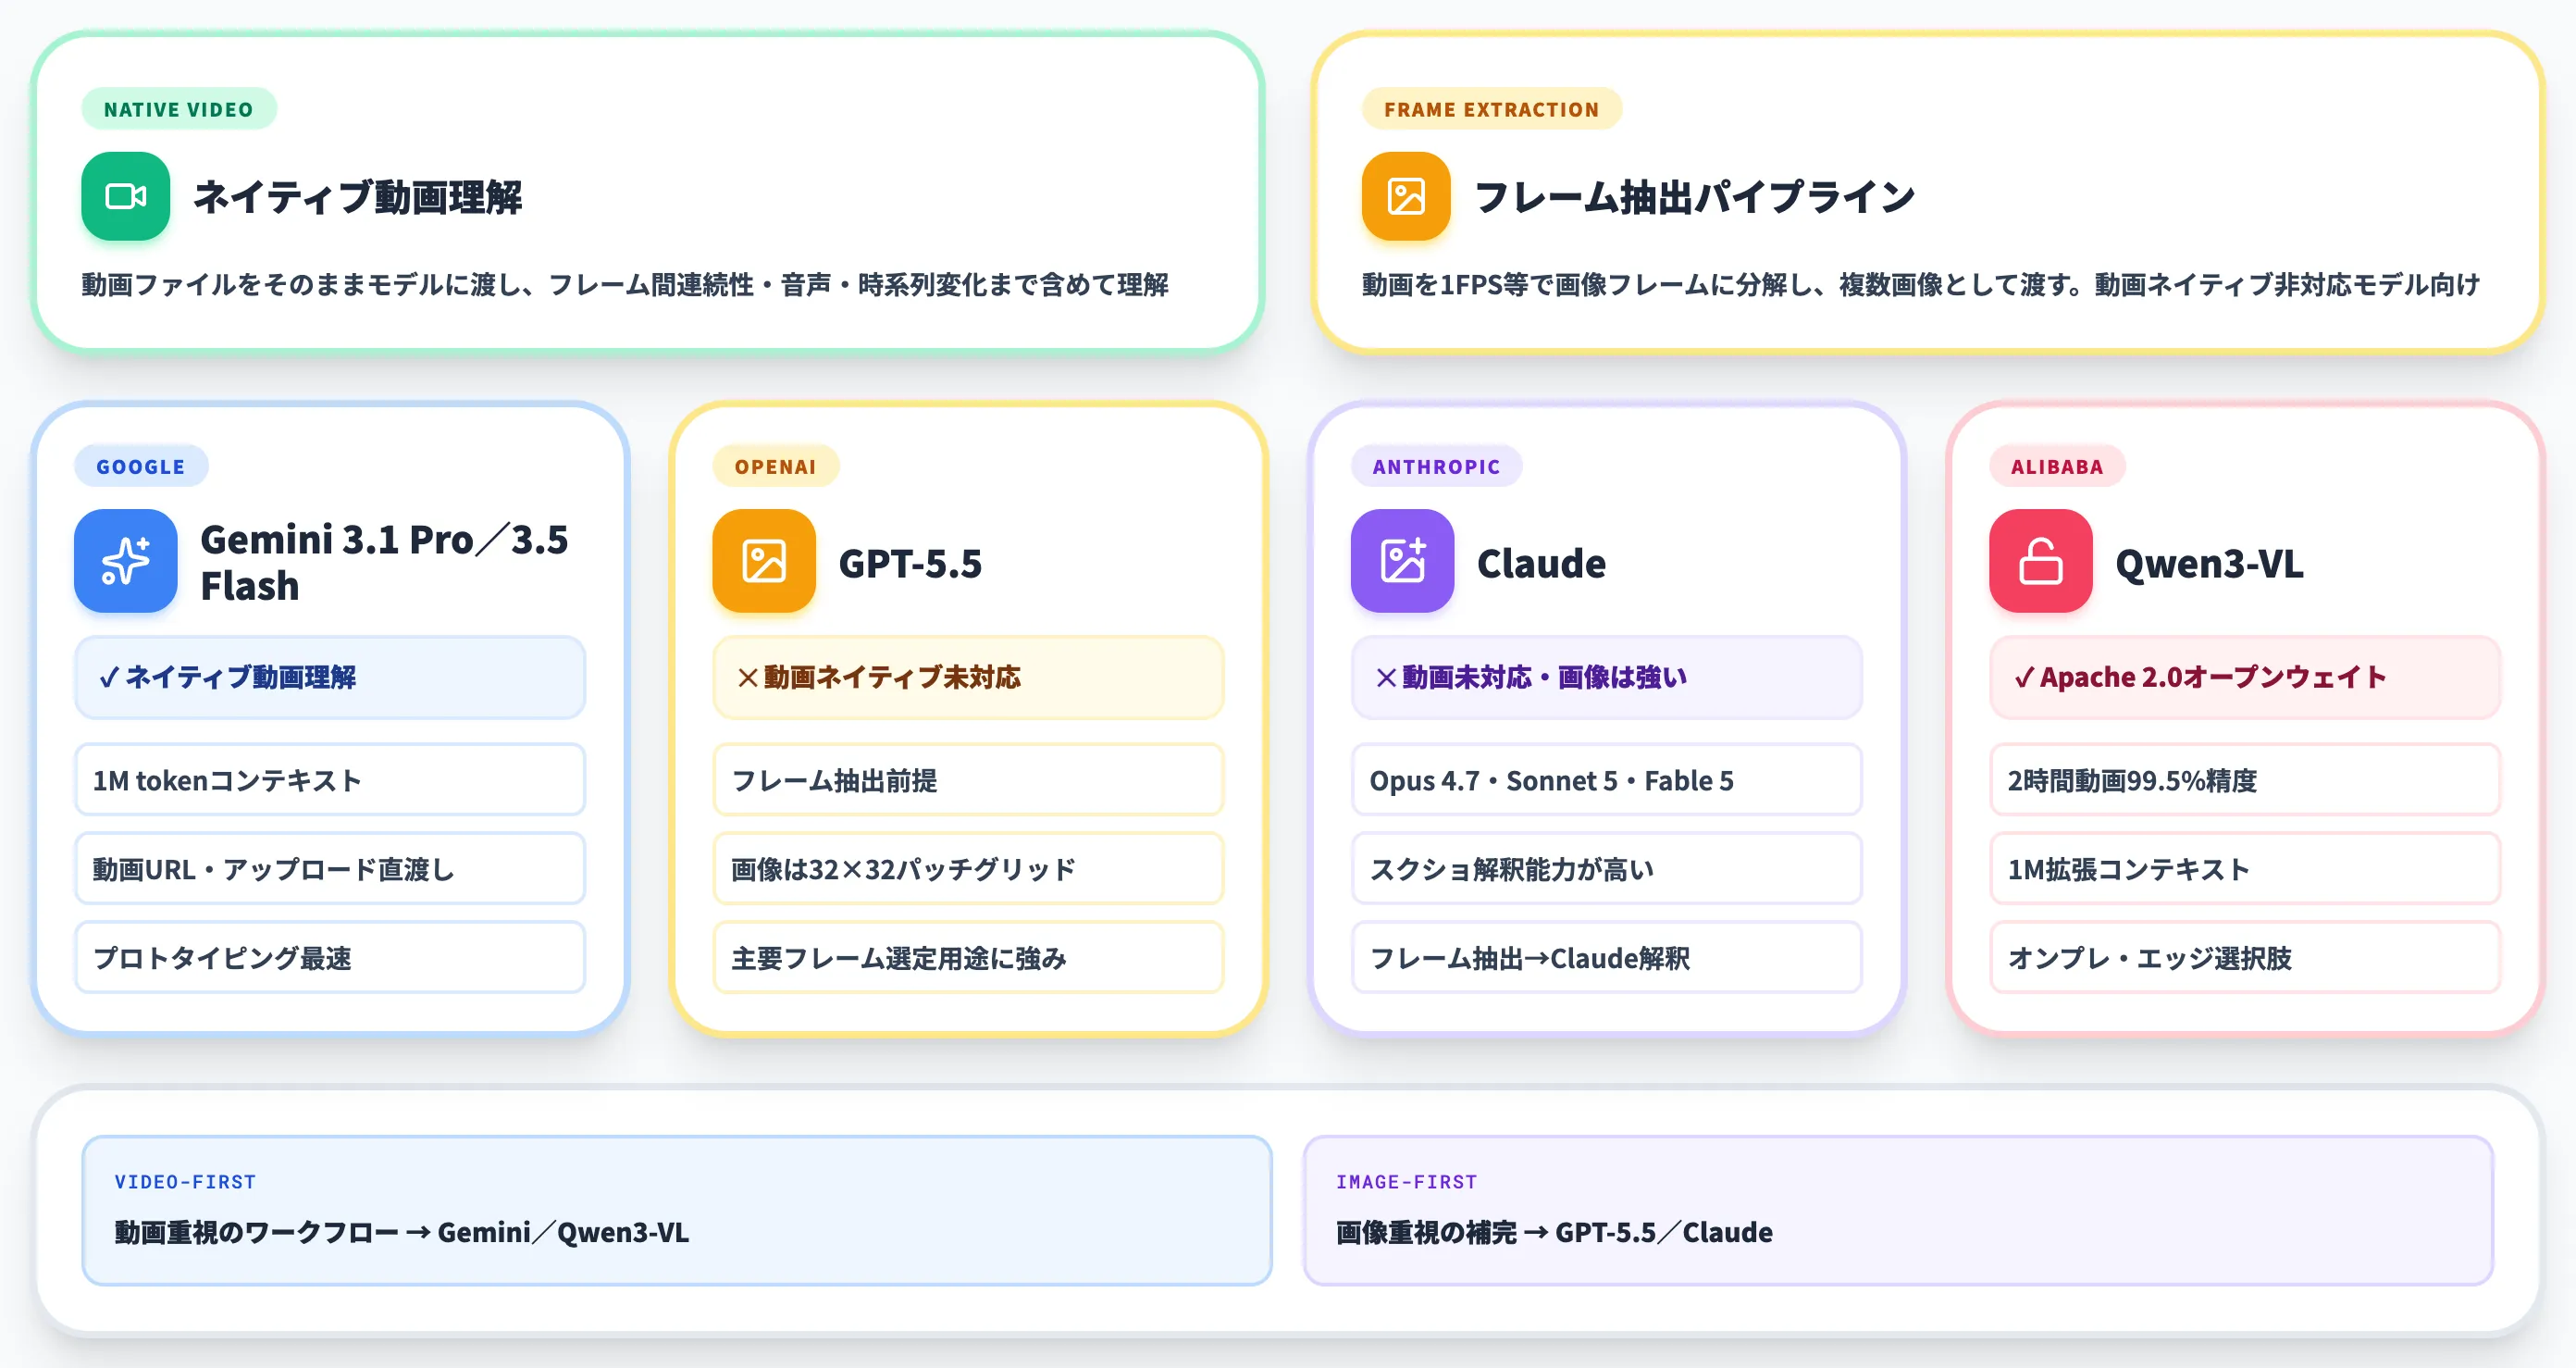The width and height of the screenshot is (2576, 1368).
Task: Click the GPT-5.5 title
Action: 910,563
